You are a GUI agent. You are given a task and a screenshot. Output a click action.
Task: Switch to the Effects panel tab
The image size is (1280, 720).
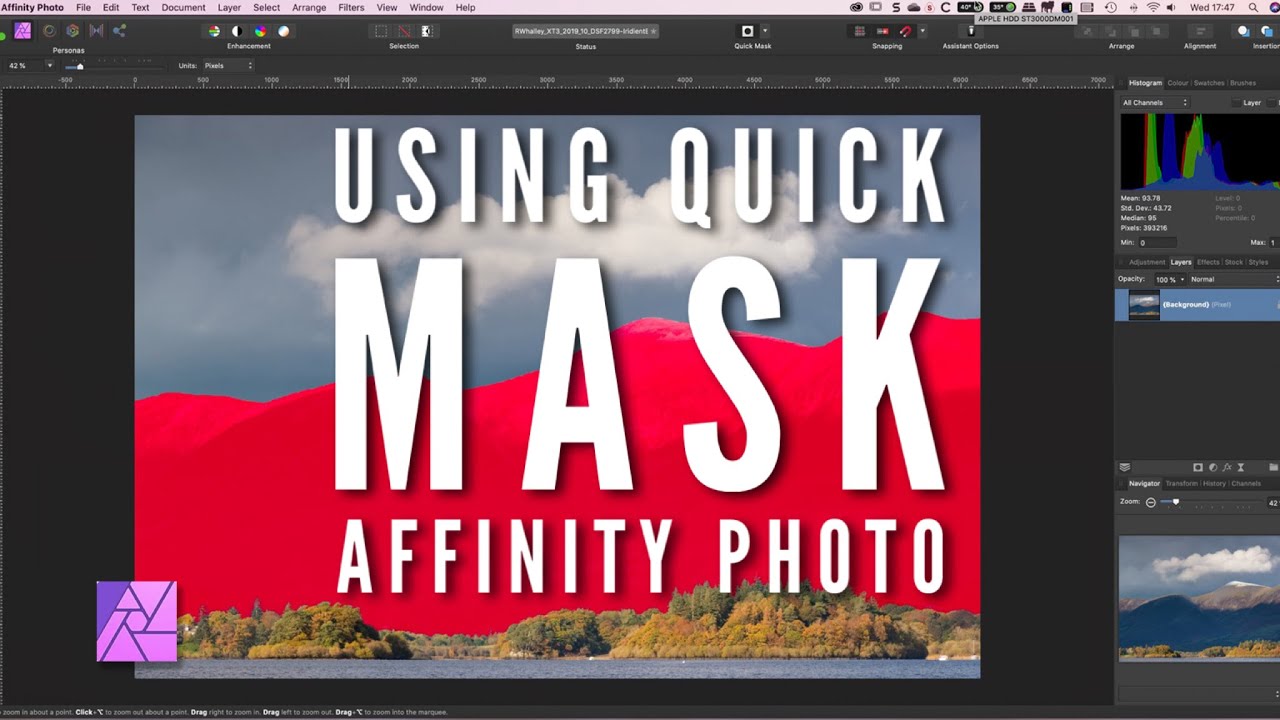coord(1208,262)
